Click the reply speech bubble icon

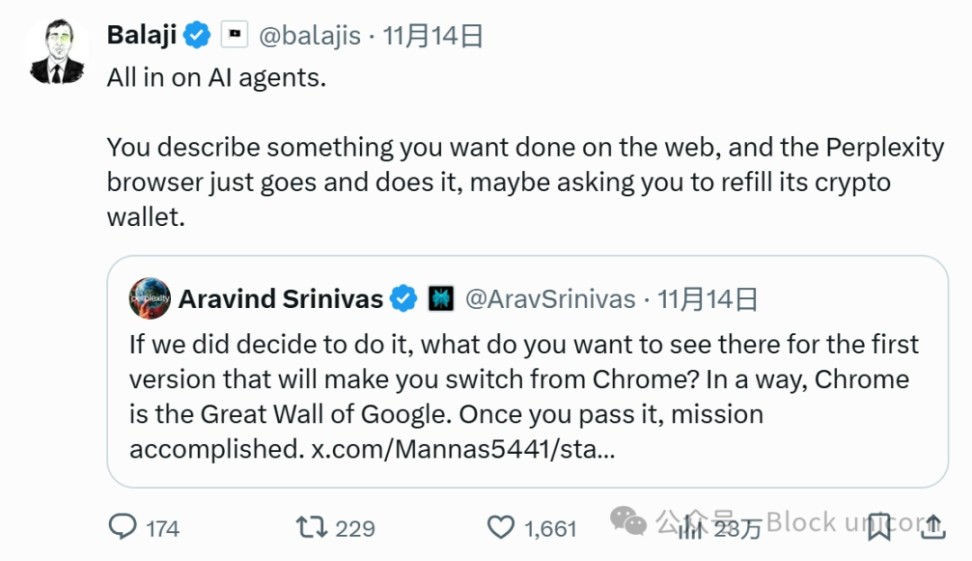point(122,527)
